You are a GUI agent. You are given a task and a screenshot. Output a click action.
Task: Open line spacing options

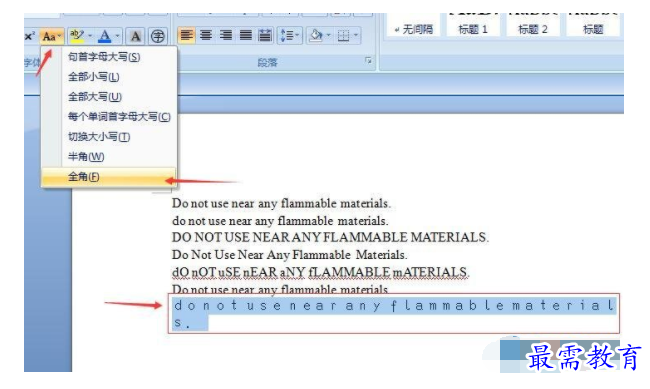[x=289, y=35]
